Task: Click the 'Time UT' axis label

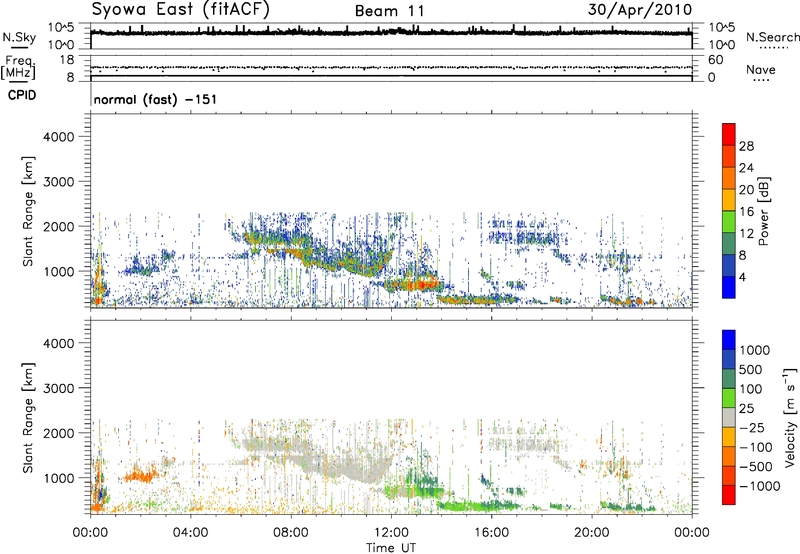Action: pos(391,548)
